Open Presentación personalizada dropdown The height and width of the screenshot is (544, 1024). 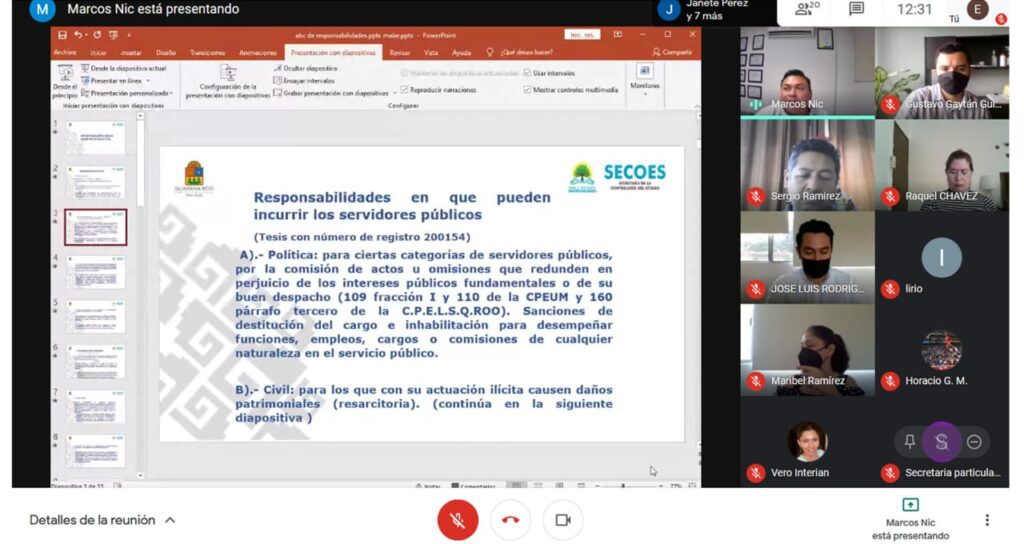[x=128, y=93]
